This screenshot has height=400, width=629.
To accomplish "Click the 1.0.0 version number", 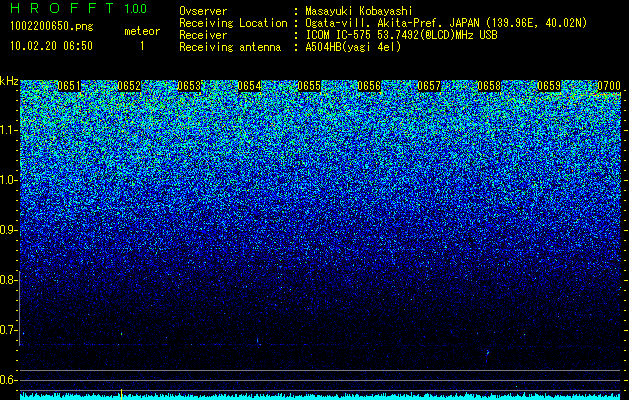I will pos(135,8).
